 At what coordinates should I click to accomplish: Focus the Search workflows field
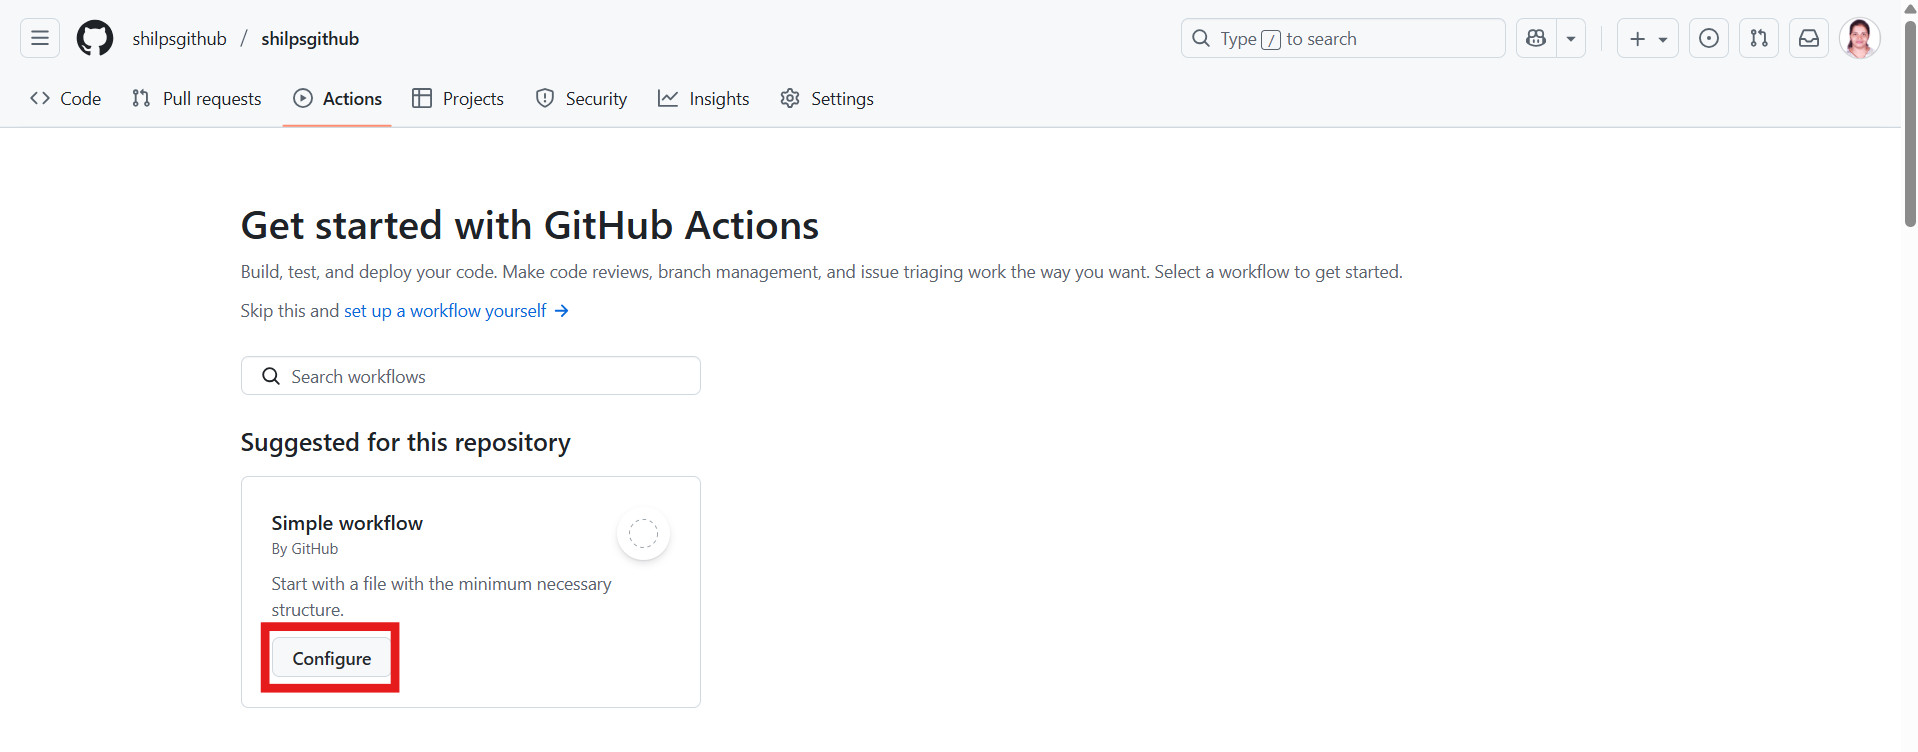click(470, 377)
